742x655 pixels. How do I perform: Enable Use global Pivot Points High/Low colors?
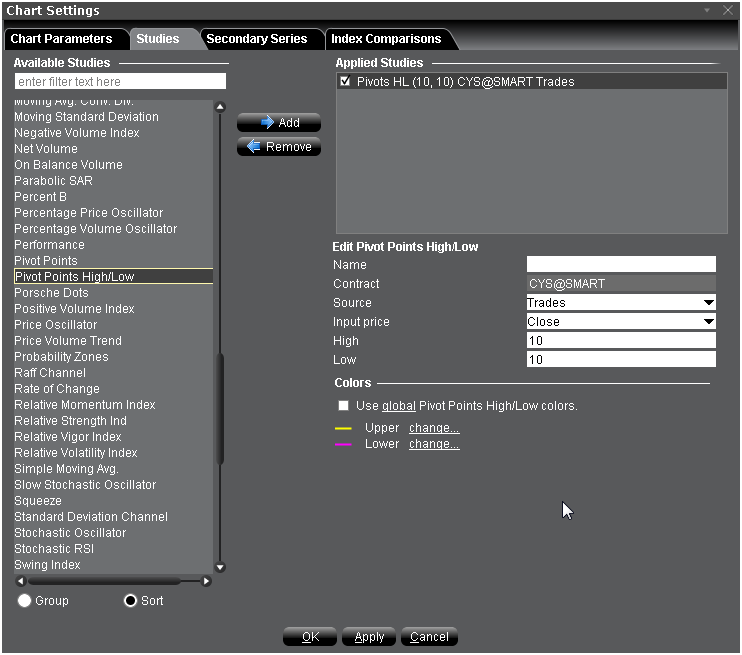point(344,406)
